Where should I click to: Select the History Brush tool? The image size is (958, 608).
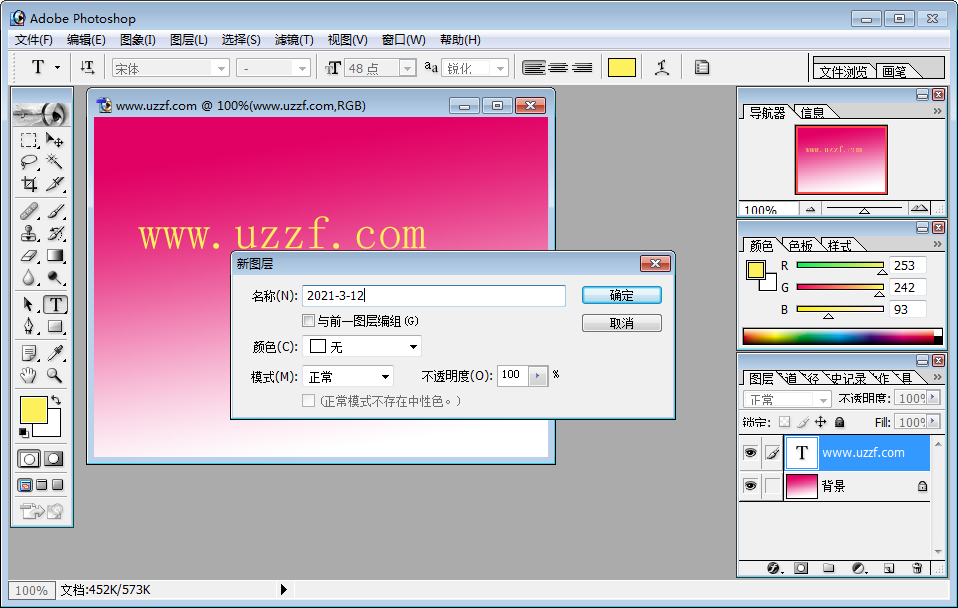(x=55, y=233)
